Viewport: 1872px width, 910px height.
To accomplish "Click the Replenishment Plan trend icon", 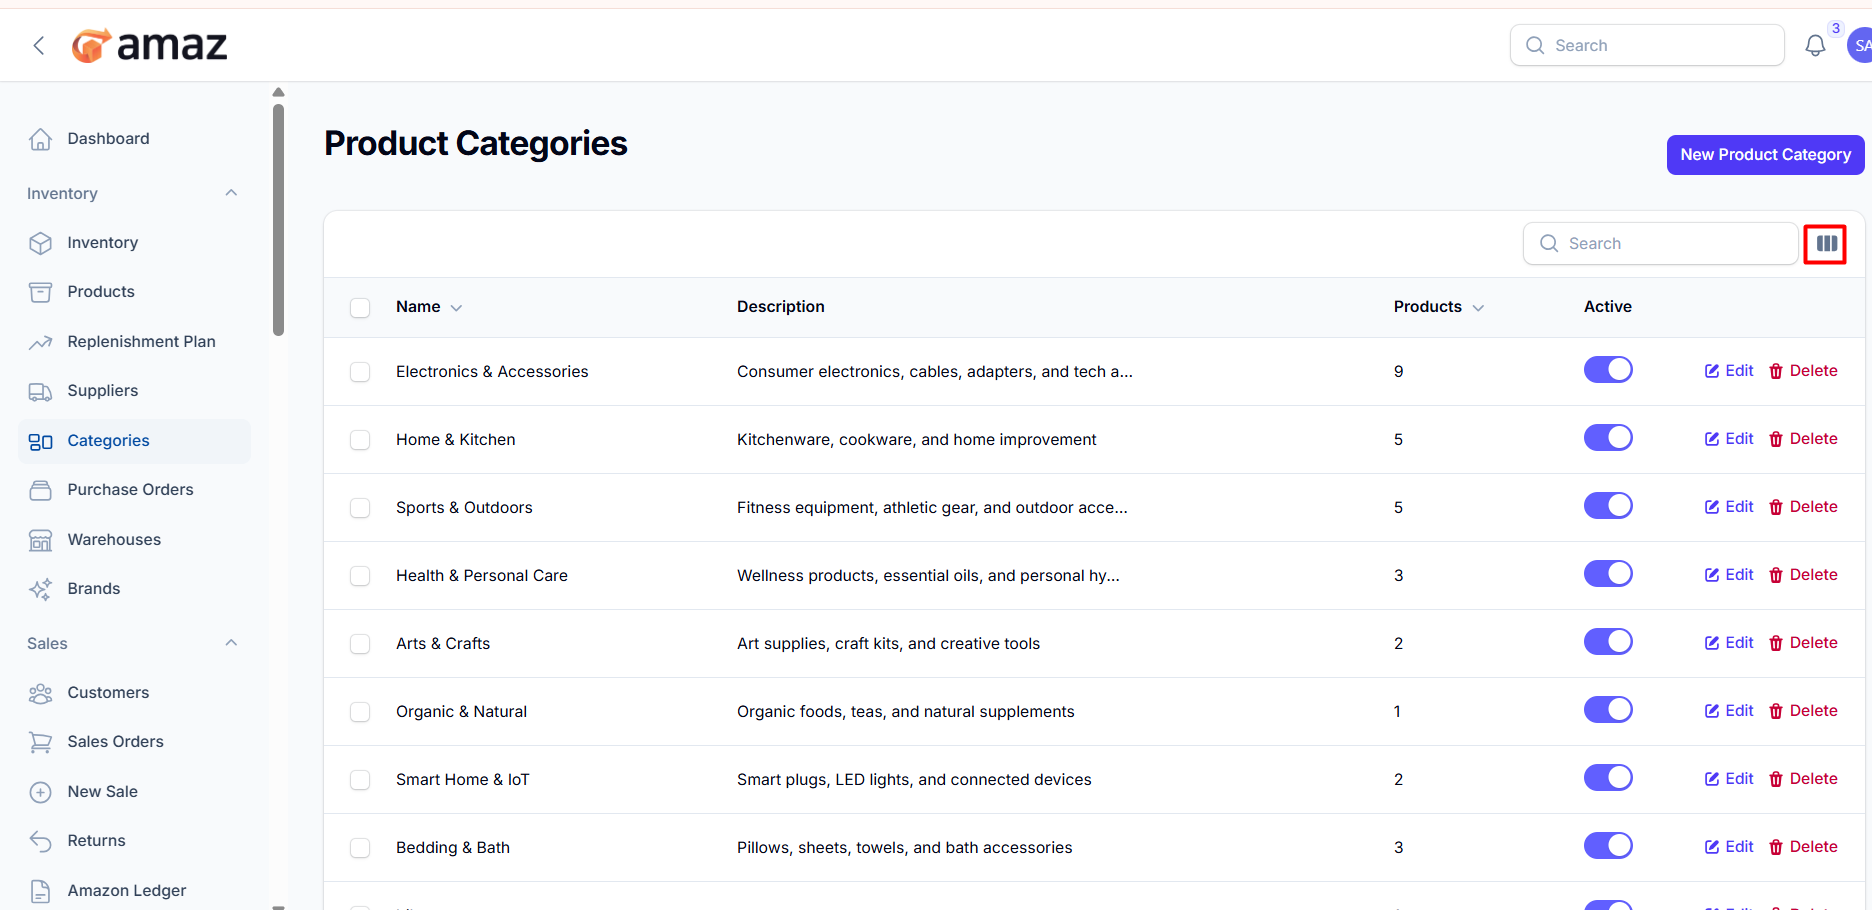I will tap(40, 342).
